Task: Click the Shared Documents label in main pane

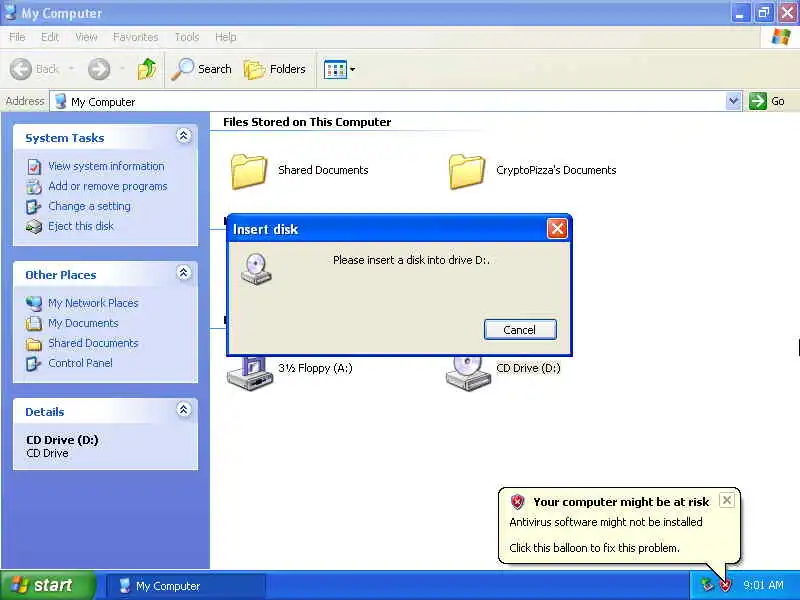Action: (x=323, y=170)
